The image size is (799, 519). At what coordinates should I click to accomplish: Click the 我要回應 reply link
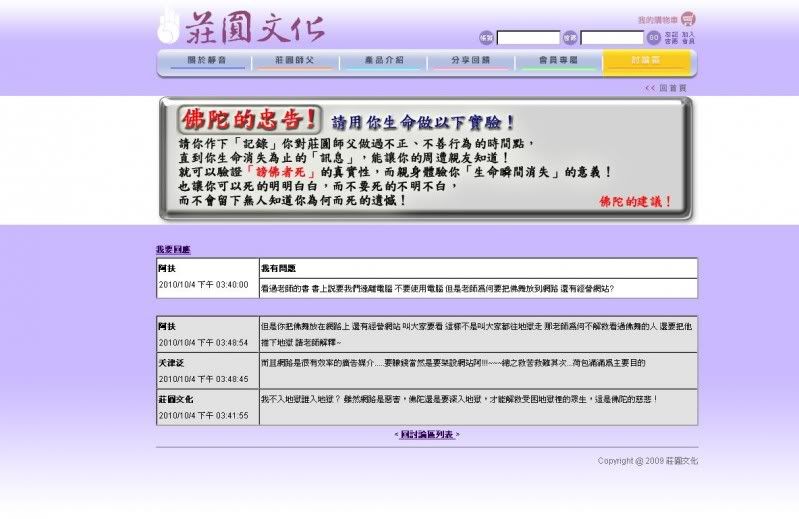point(173,249)
